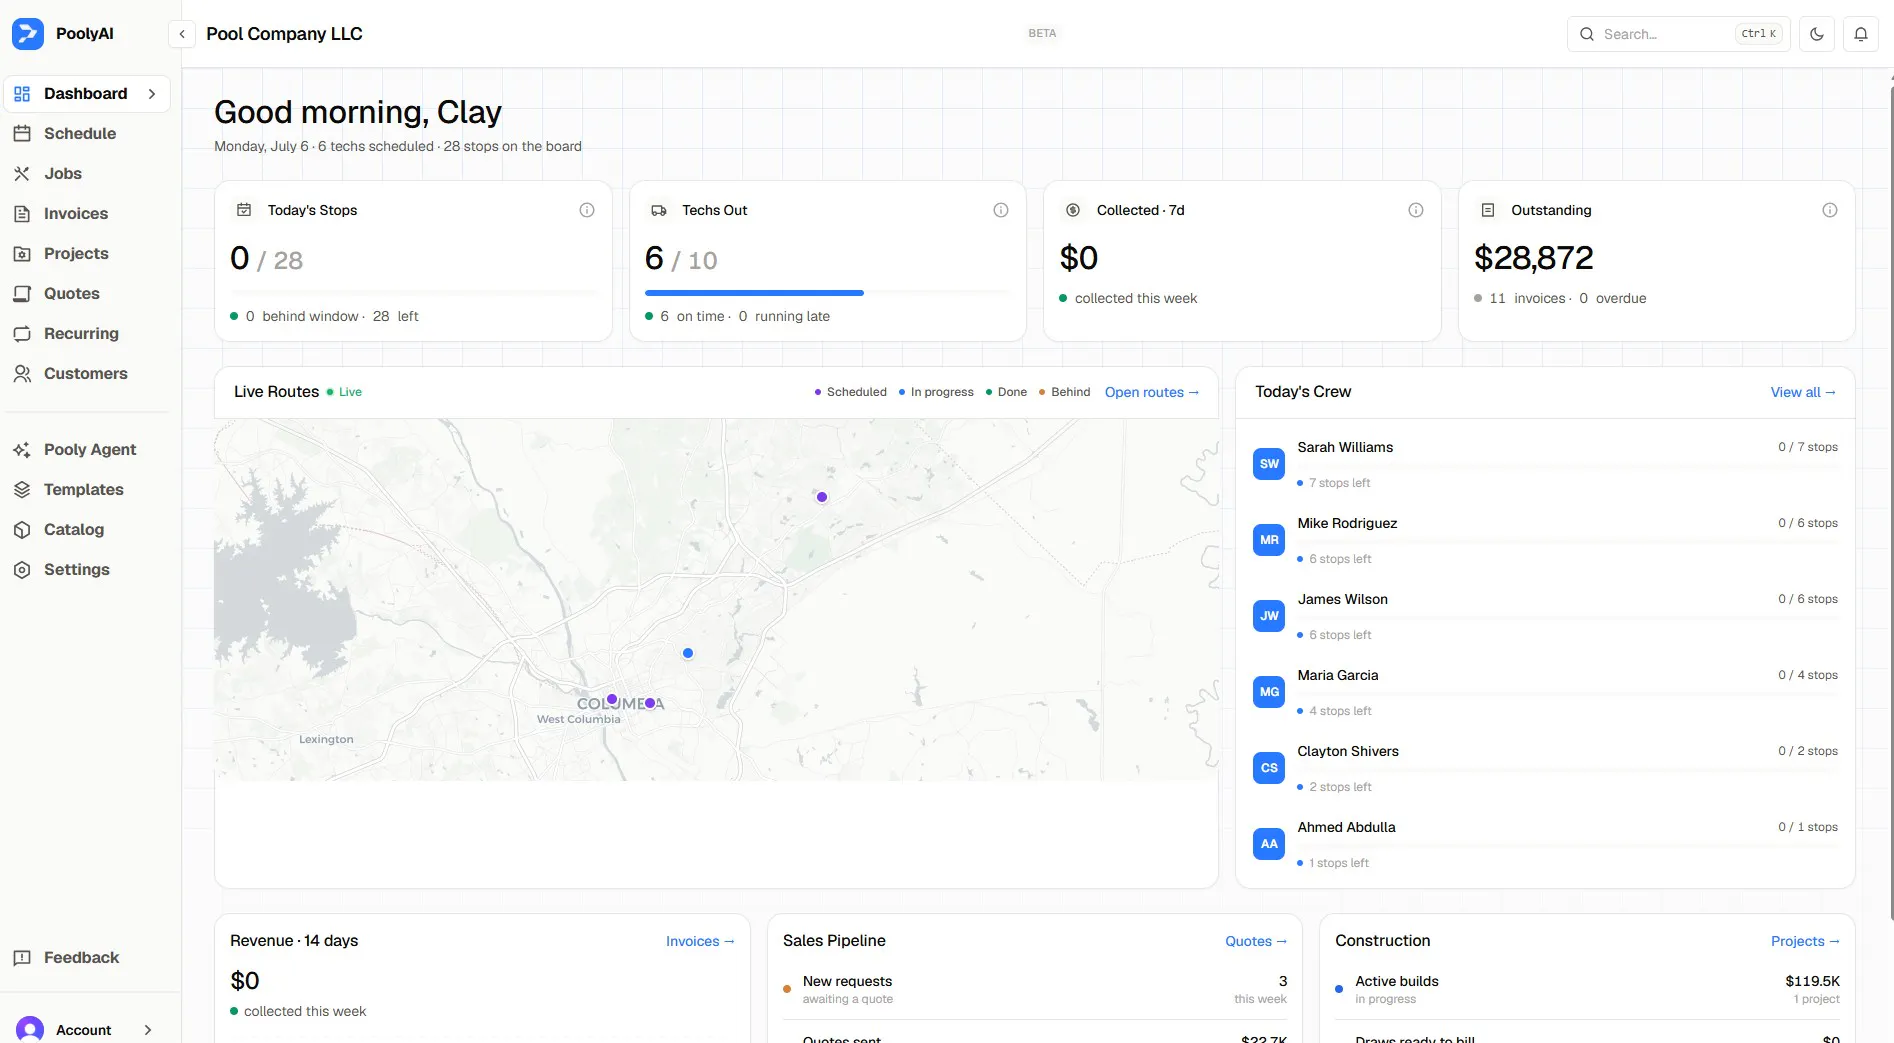The width and height of the screenshot is (1894, 1043).
Task: Expand the Account chevron
Action: [148, 1030]
